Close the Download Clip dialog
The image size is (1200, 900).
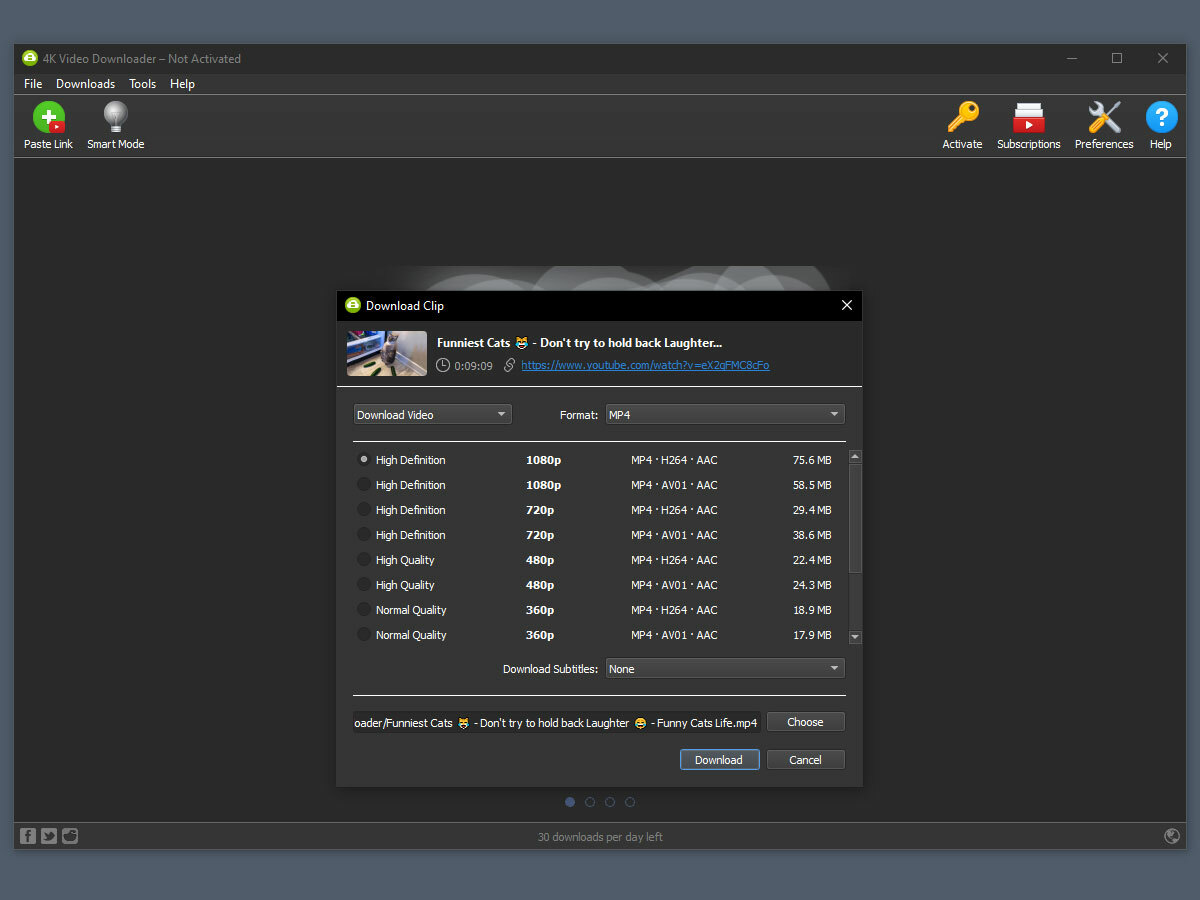click(x=847, y=305)
